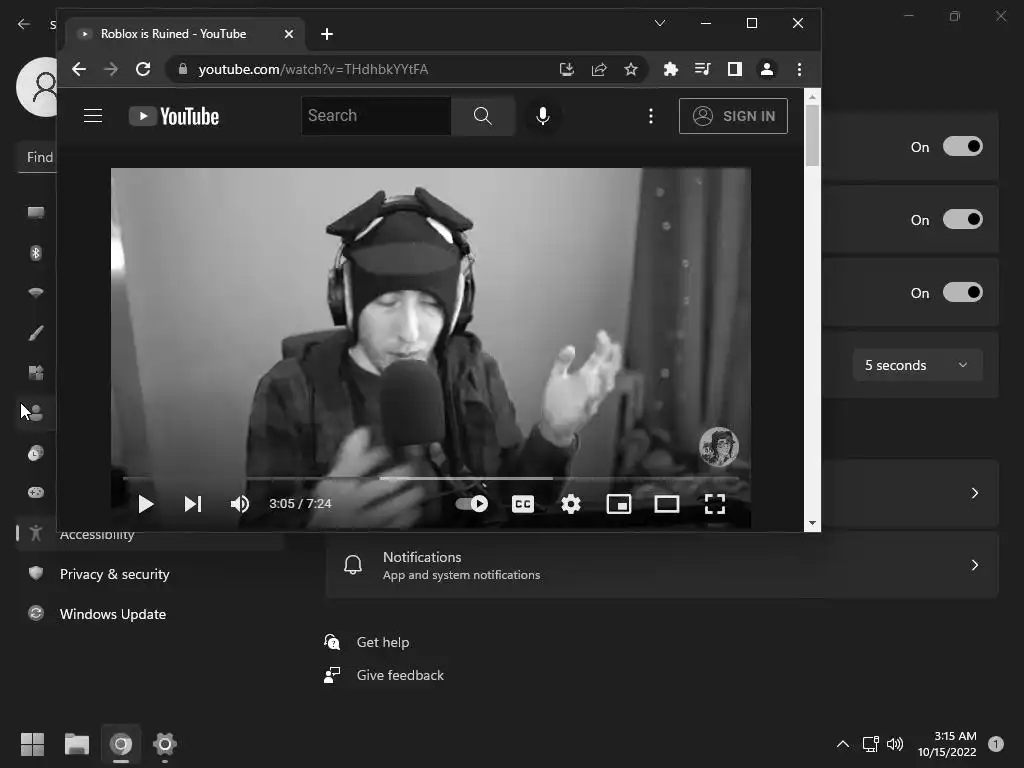Play the video

146,504
